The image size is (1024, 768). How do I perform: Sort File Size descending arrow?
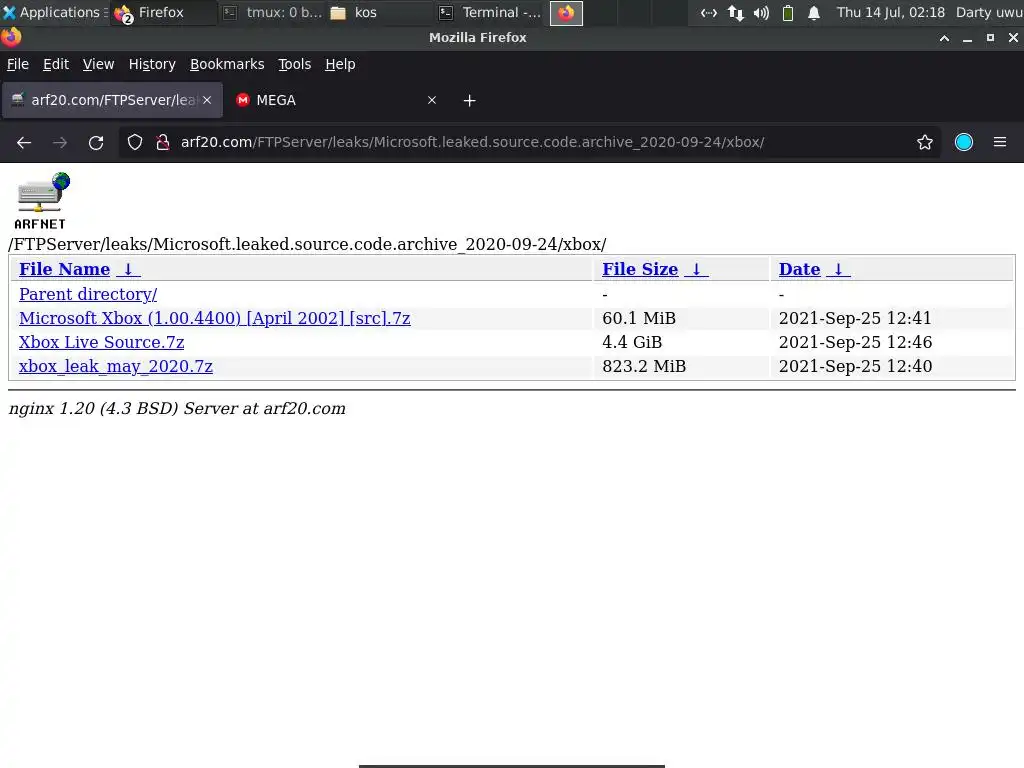pos(696,269)
